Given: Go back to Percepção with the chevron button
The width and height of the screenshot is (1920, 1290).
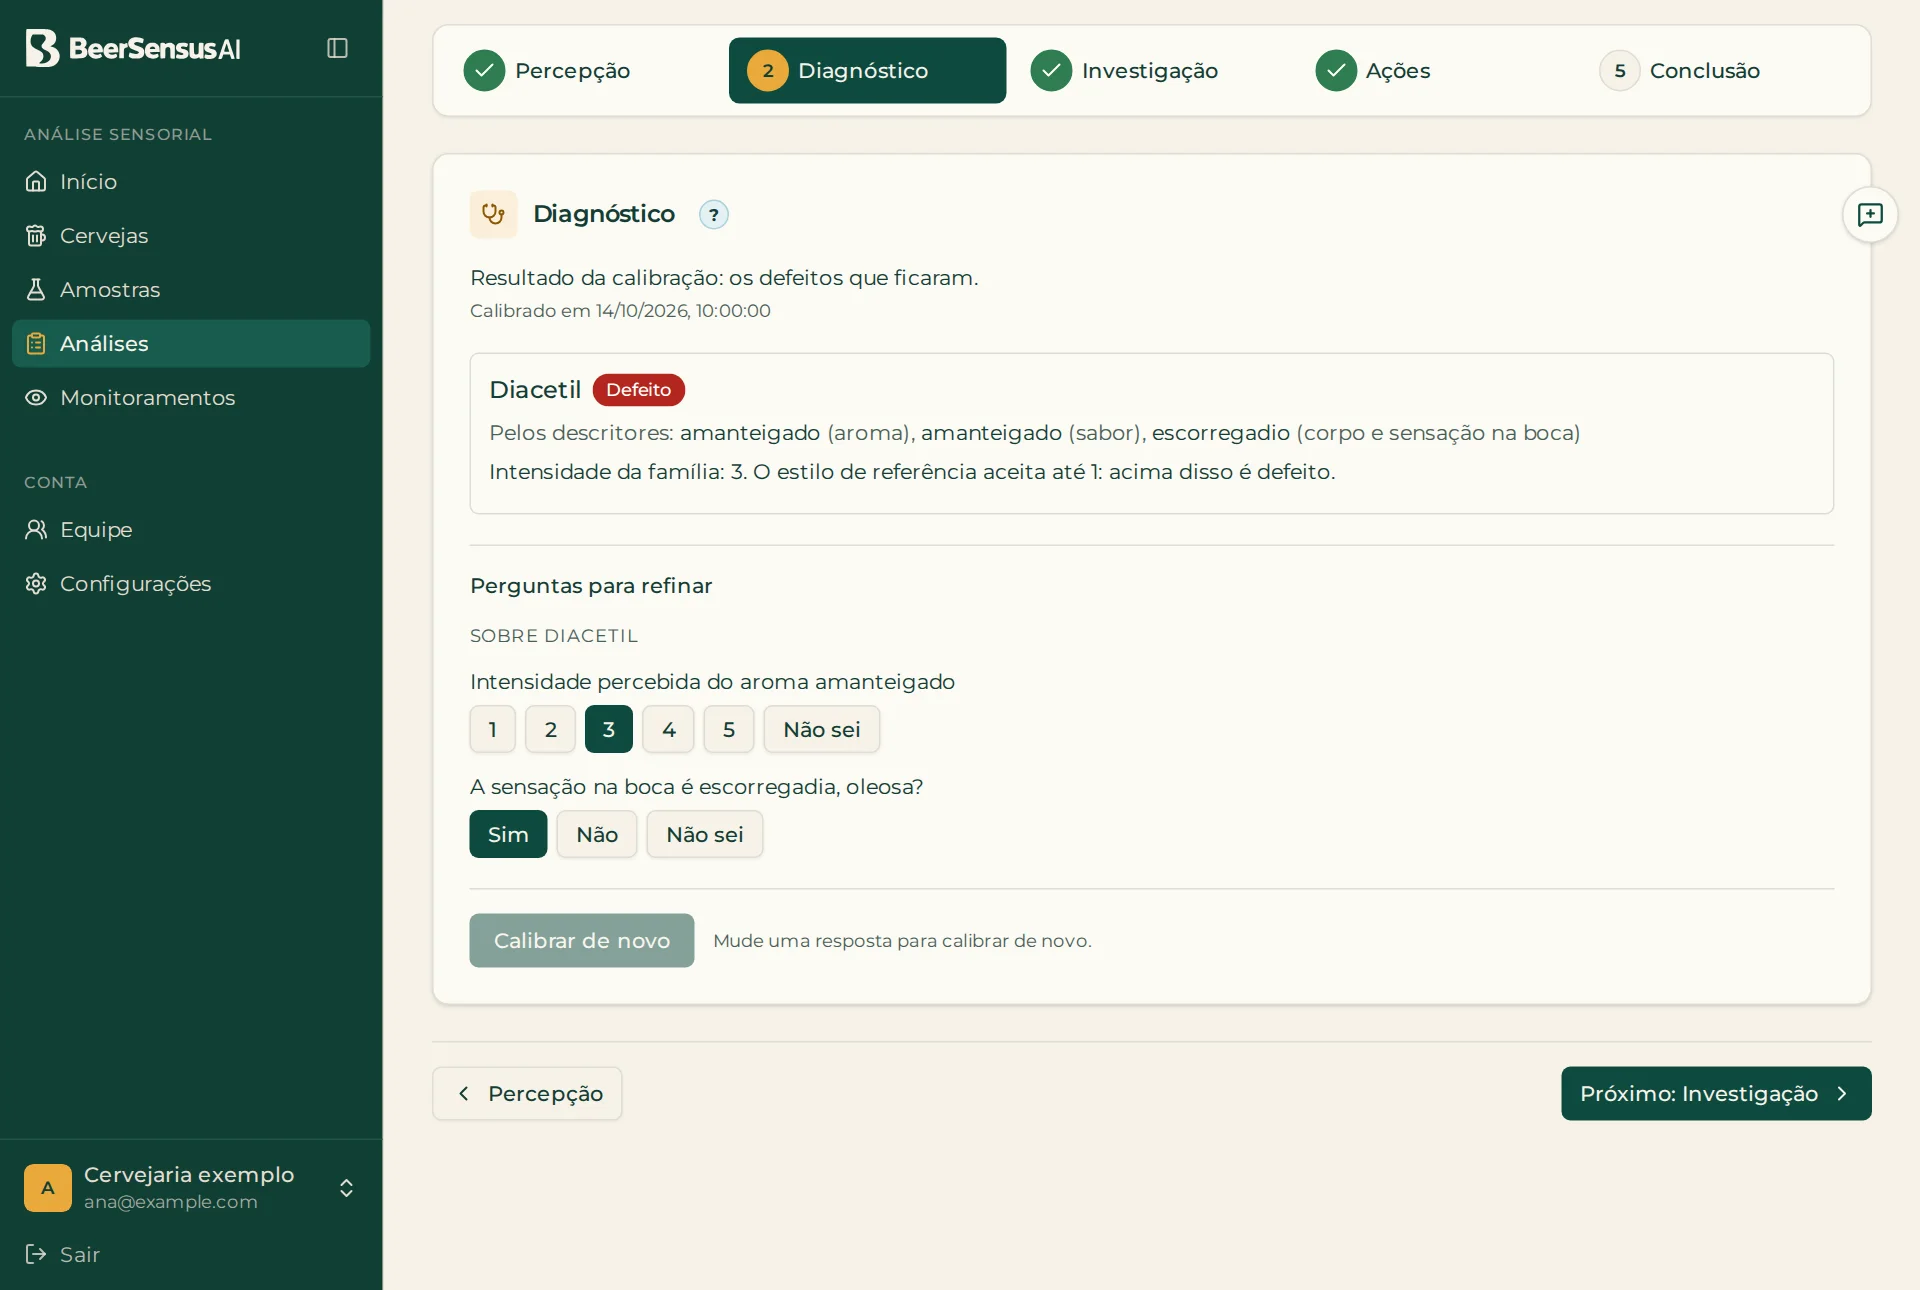Looking at the screenshot, I should [x=527, y=1093].
